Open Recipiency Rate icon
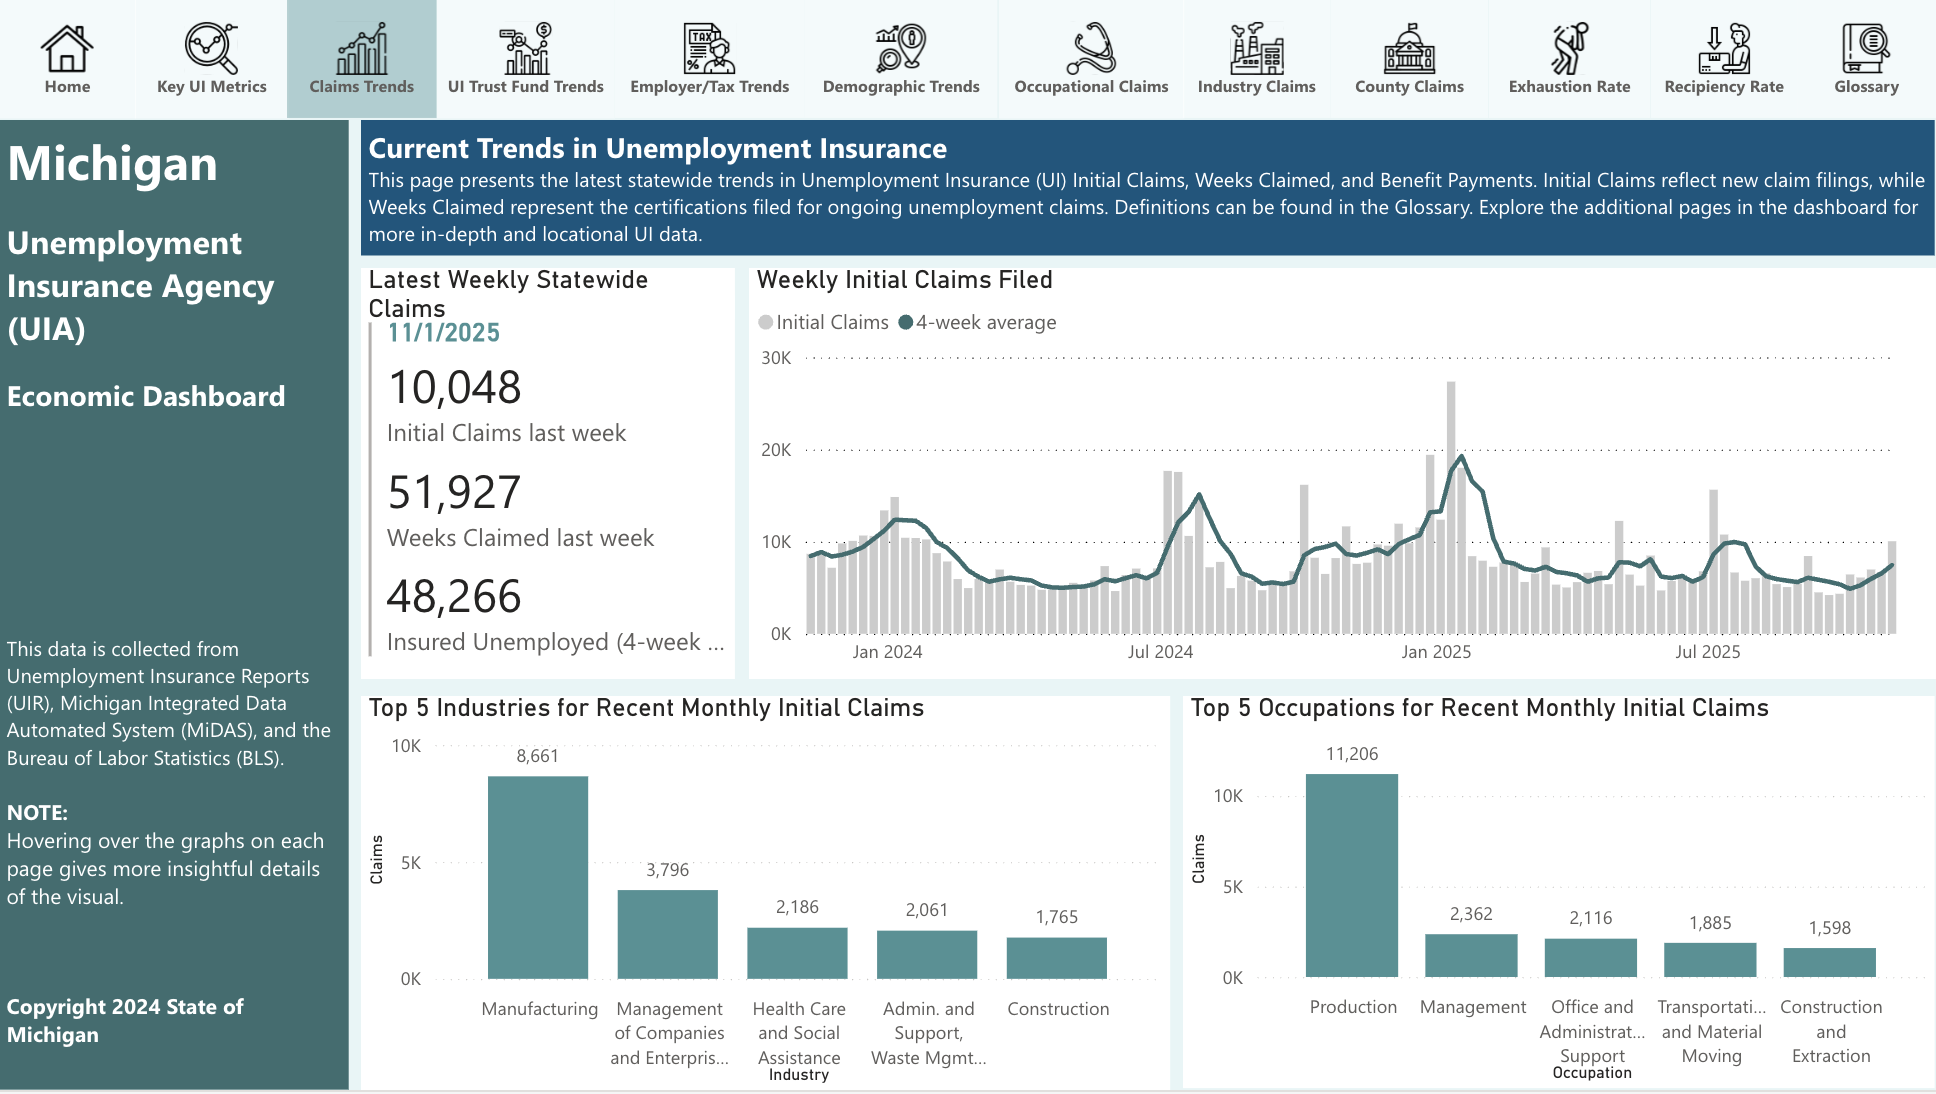 1724,48
